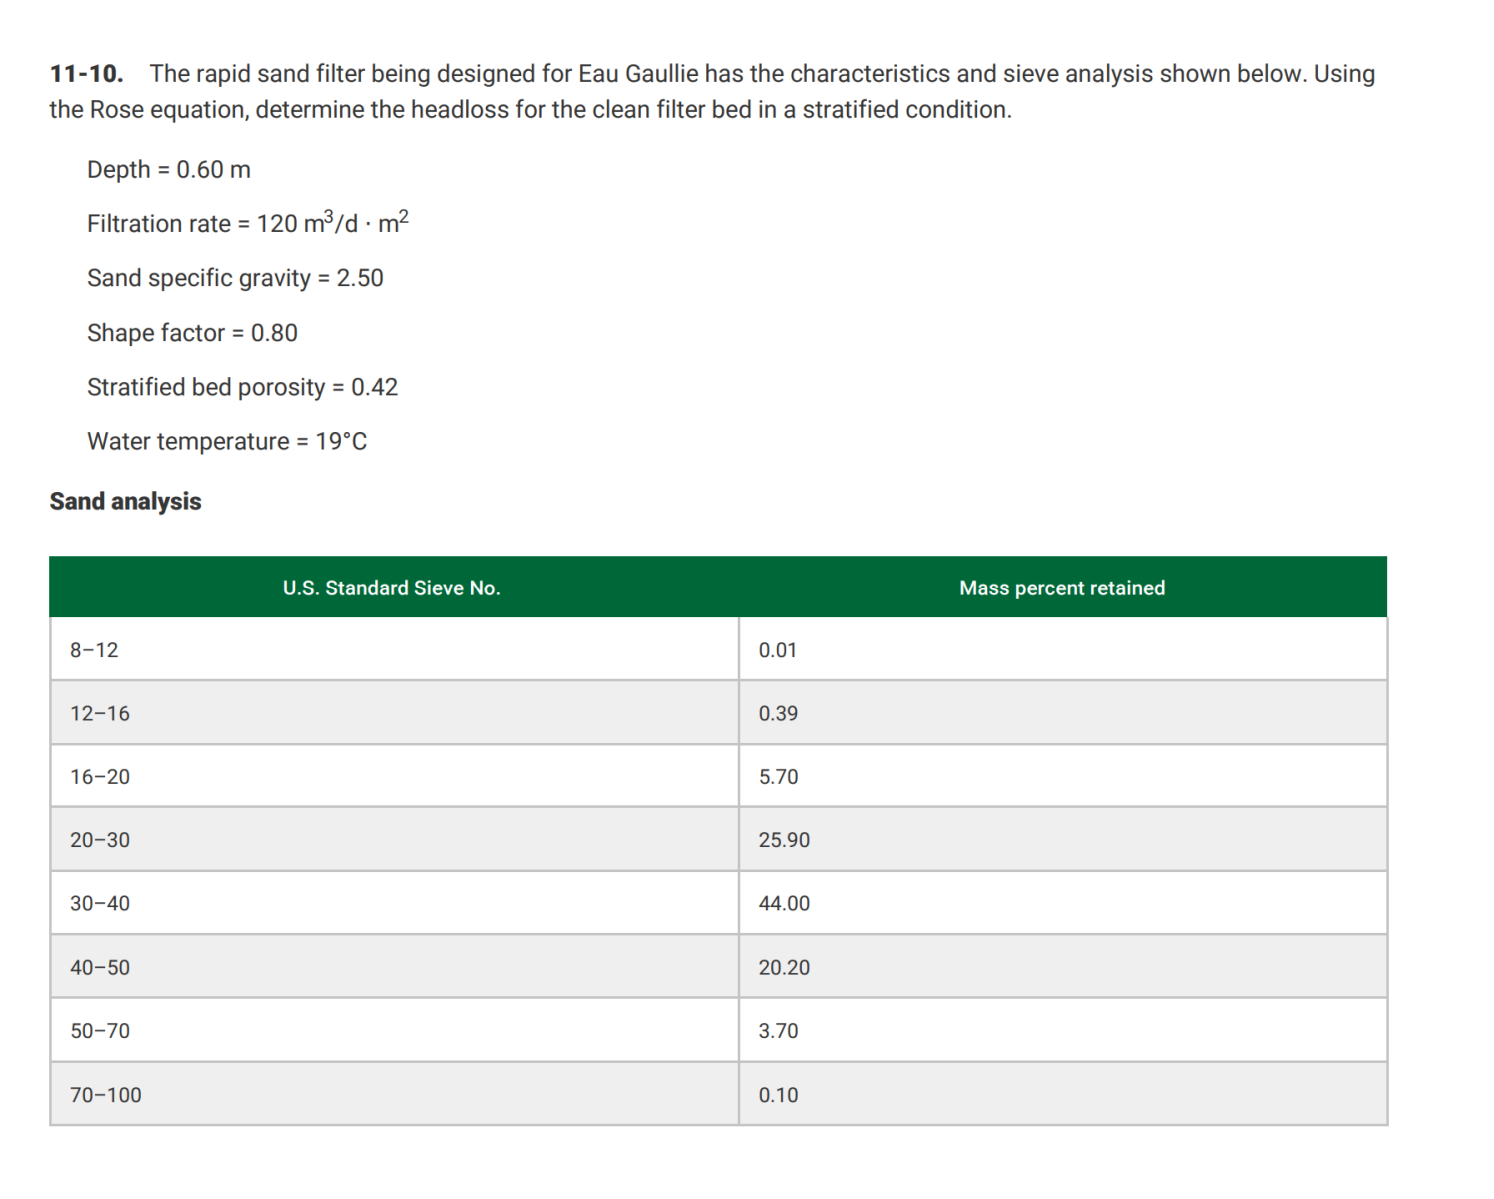Click the Filtration rate line

click(248, 222)
